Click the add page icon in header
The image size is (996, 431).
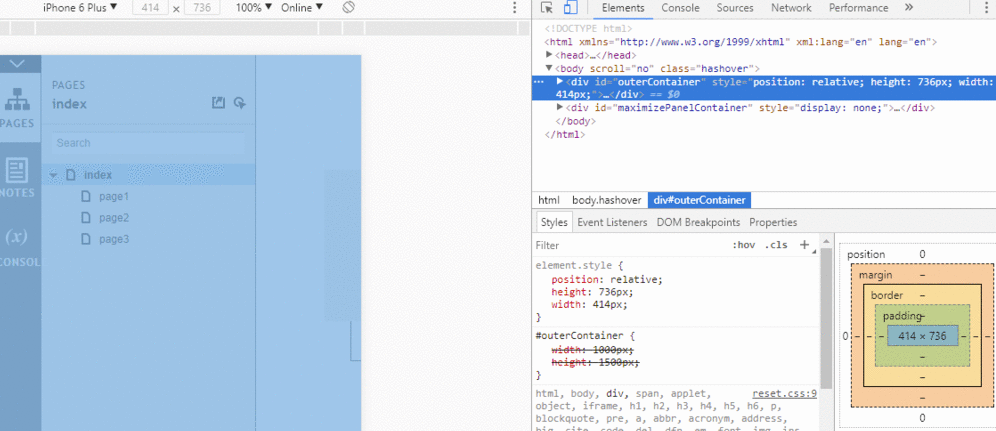[239, 103]
